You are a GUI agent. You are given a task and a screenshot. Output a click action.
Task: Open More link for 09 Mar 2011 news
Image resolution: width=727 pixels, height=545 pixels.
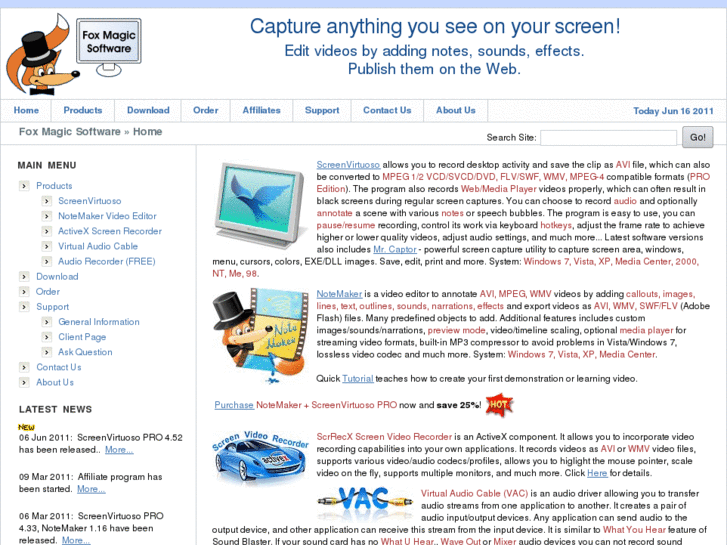pyautogui.click(x=91, y=489)
